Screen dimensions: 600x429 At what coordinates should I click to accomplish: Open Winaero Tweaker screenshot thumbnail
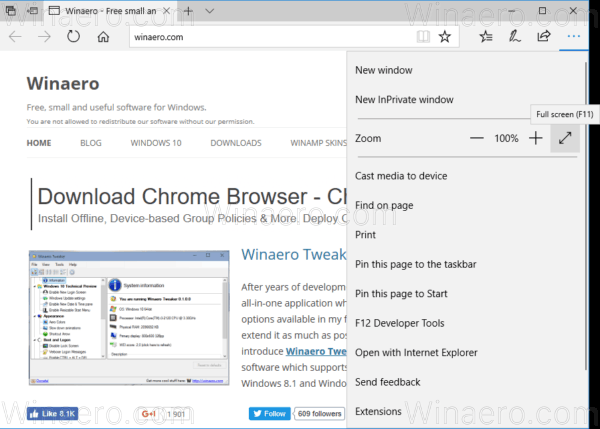[x=129, y=318]
